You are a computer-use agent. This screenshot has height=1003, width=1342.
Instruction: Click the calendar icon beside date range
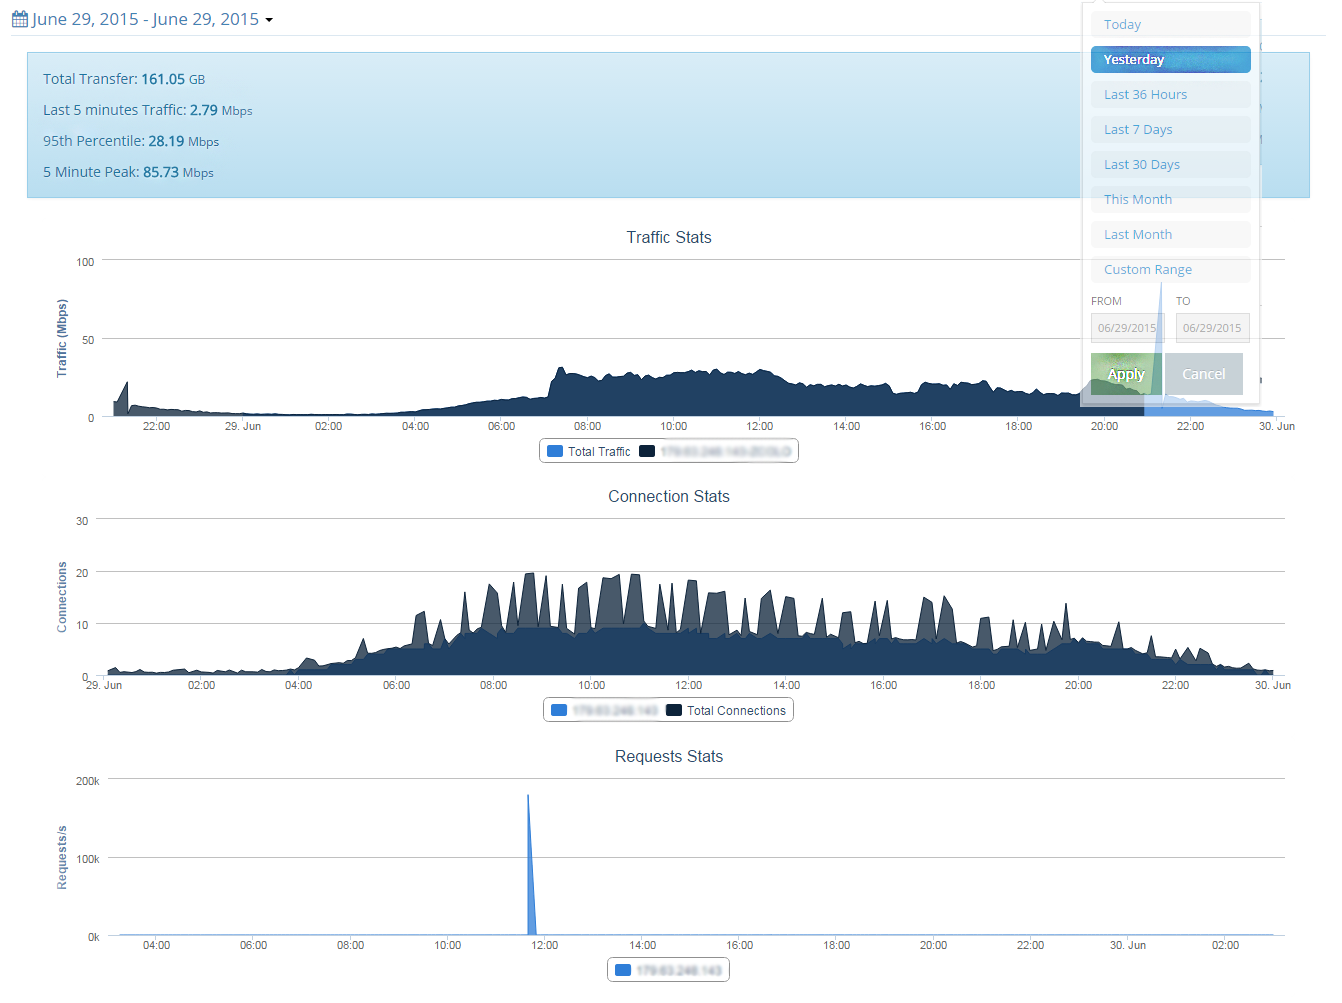tap(19, 19)
